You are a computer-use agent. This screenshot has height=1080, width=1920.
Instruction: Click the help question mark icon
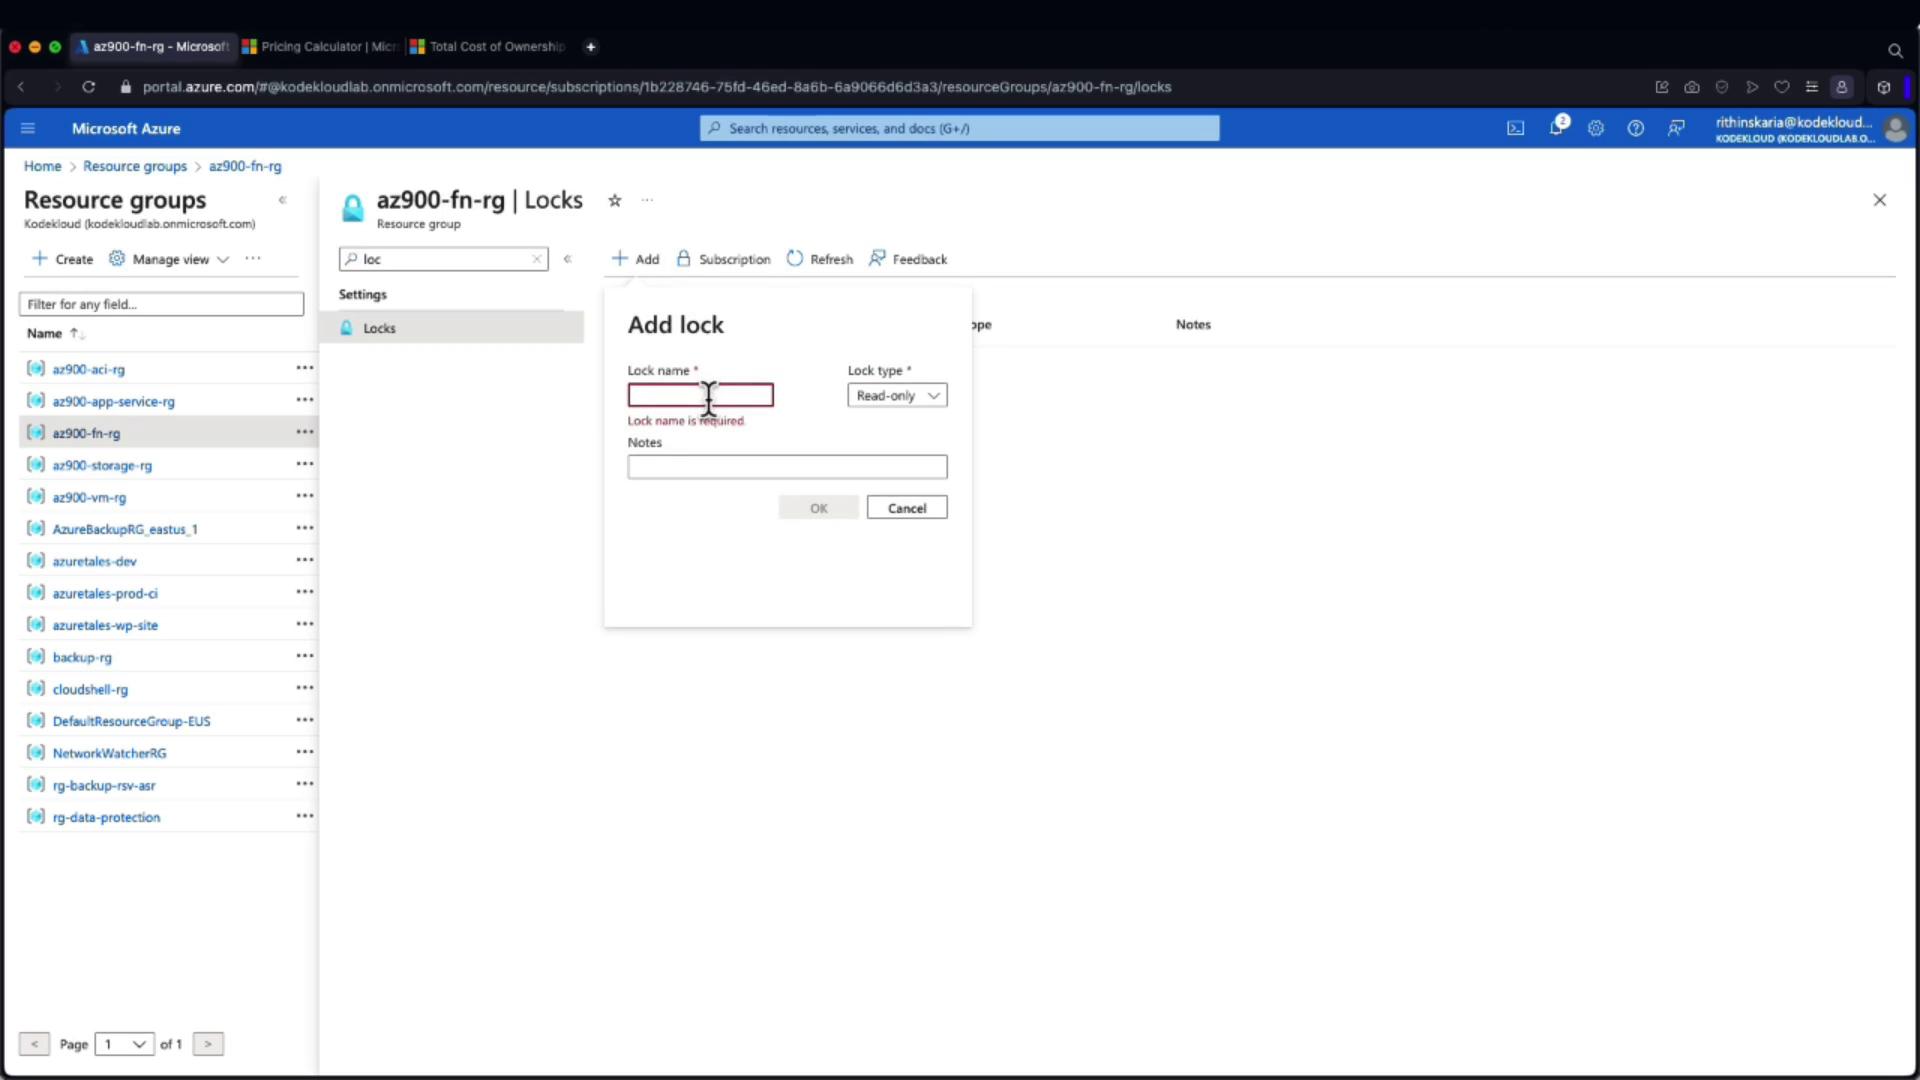(x=1636, y=128)
